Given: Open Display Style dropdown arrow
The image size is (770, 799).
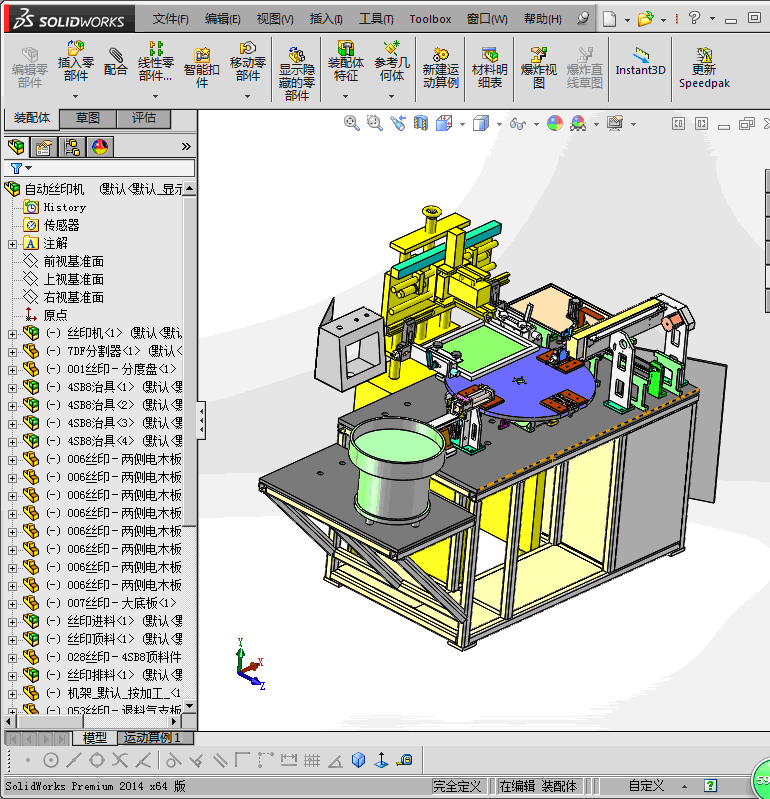Looking at the screenshot, I should [x=499, y=124].
